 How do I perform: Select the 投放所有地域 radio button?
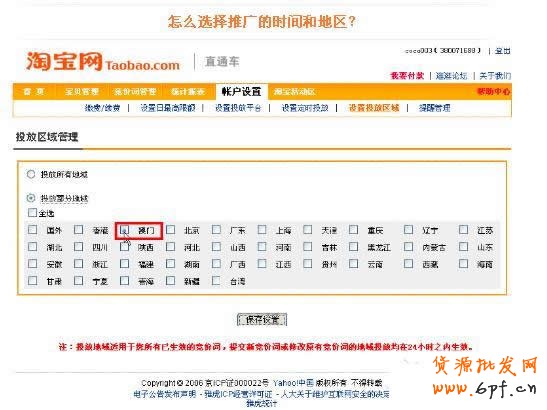[31, 174]
